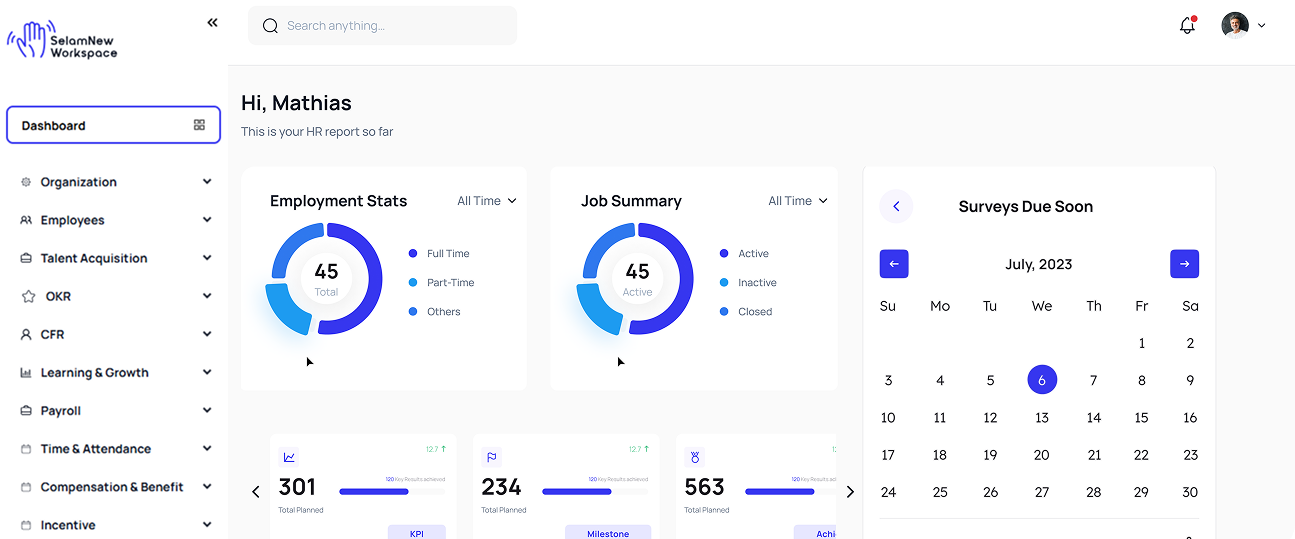Open Job Summary All Time dropdown
The image size is (1295, 539).
pyautogui.click(x=798, y=201)
